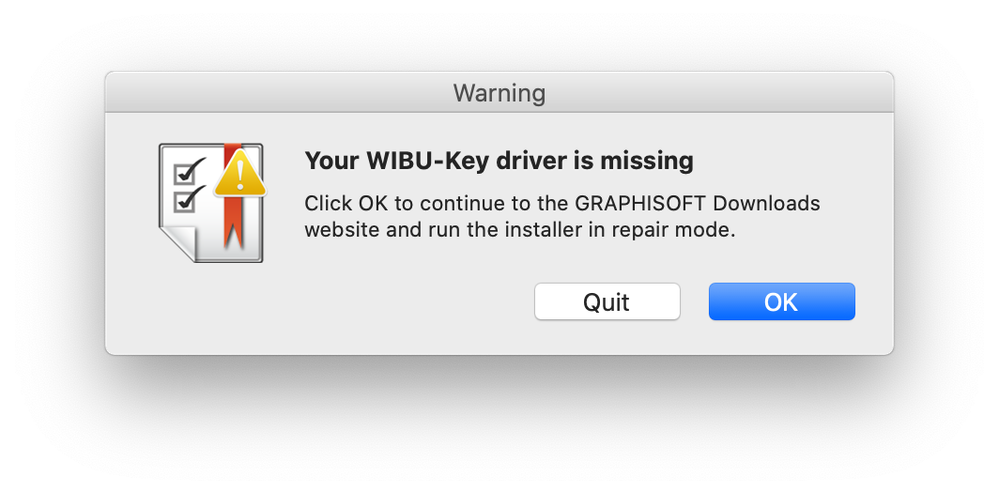Viewport: 999px width, 494px height.
Task: Click the "Click OK to continue" text line
Action: coord(400,204)
